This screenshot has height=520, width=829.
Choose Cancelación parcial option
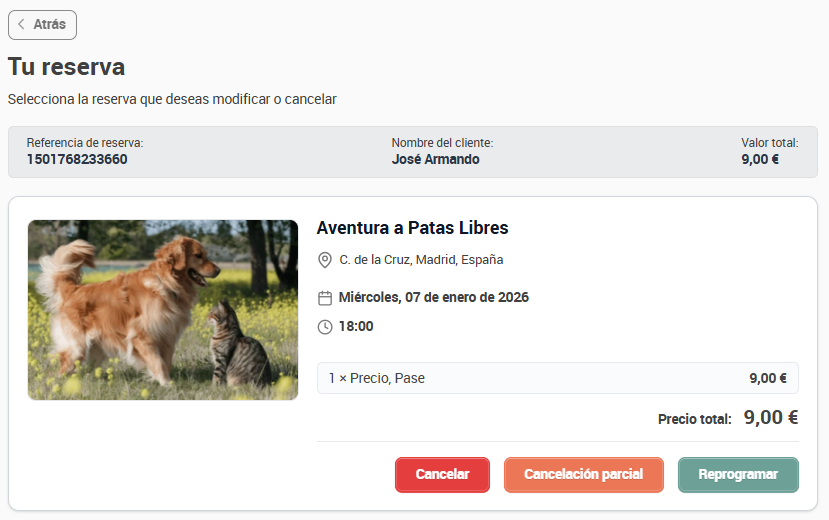[x=584, y=475]
